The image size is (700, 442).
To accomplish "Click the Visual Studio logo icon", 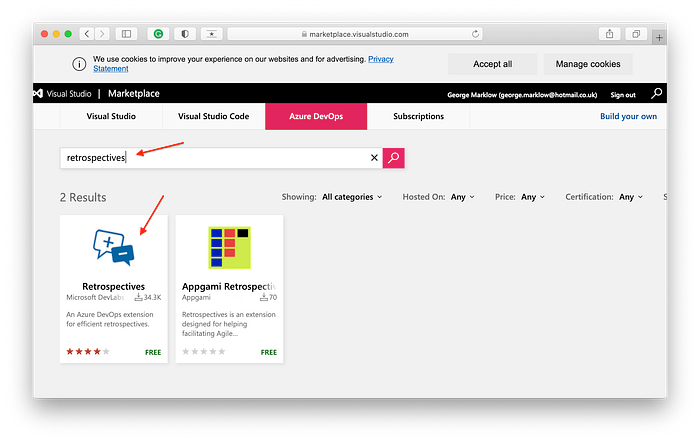I will (x=38, y=94).
